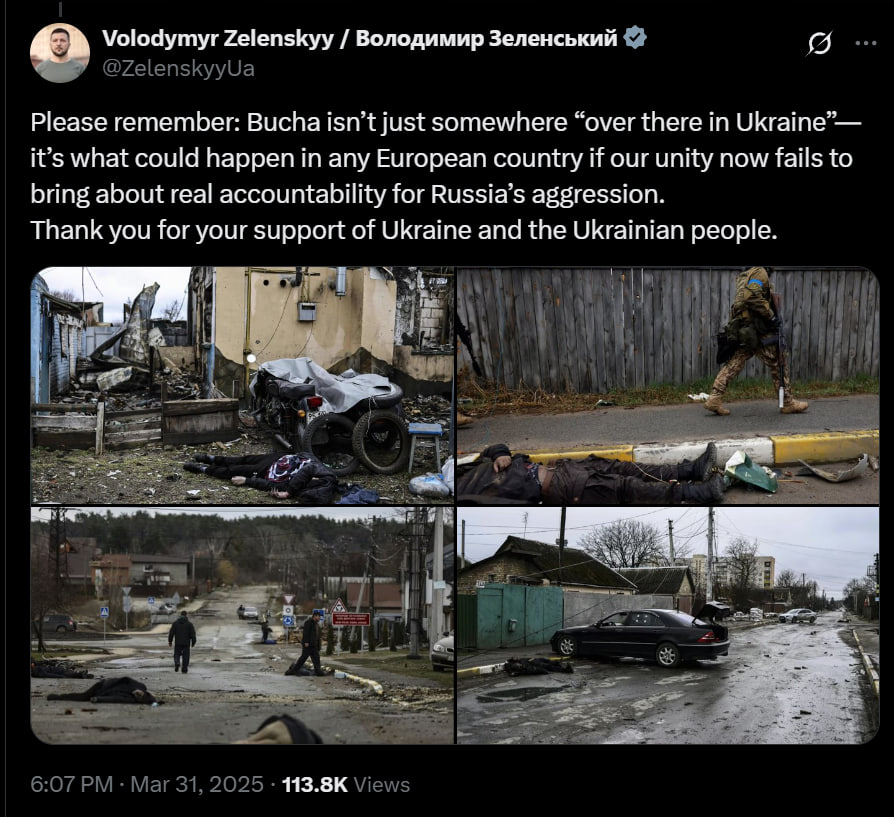894x817 pixels.
Task: Open the street intersection with pedestrians photo
Action: point(242,625)
